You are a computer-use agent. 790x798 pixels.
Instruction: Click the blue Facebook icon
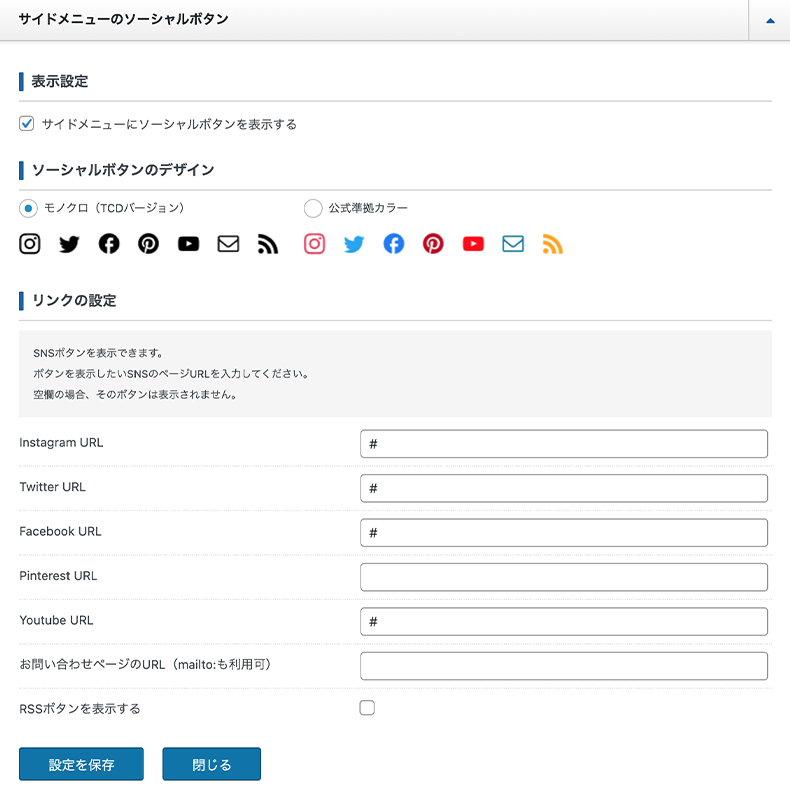(x=394, y=244)
